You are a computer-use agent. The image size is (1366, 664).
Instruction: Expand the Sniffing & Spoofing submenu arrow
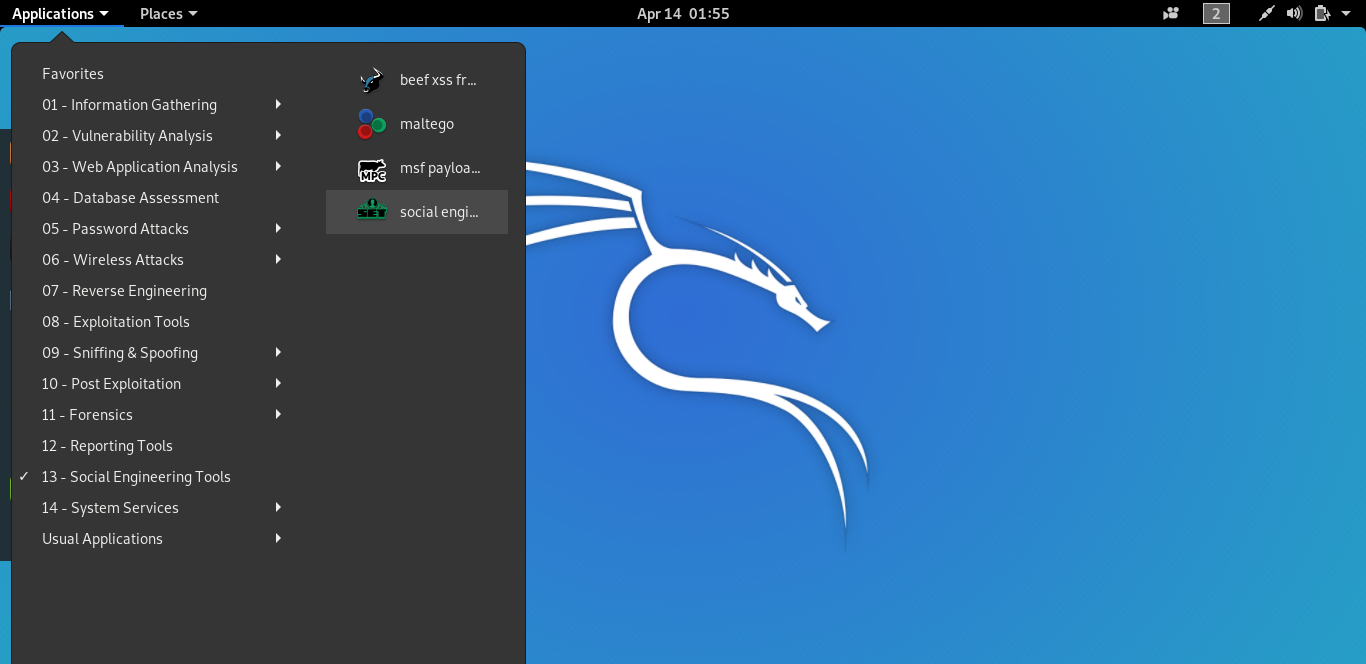coord(278,352)
